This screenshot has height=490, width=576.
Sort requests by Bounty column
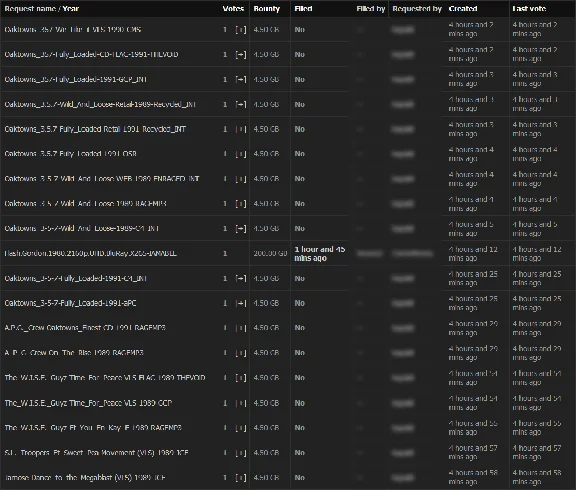point(266,8)
